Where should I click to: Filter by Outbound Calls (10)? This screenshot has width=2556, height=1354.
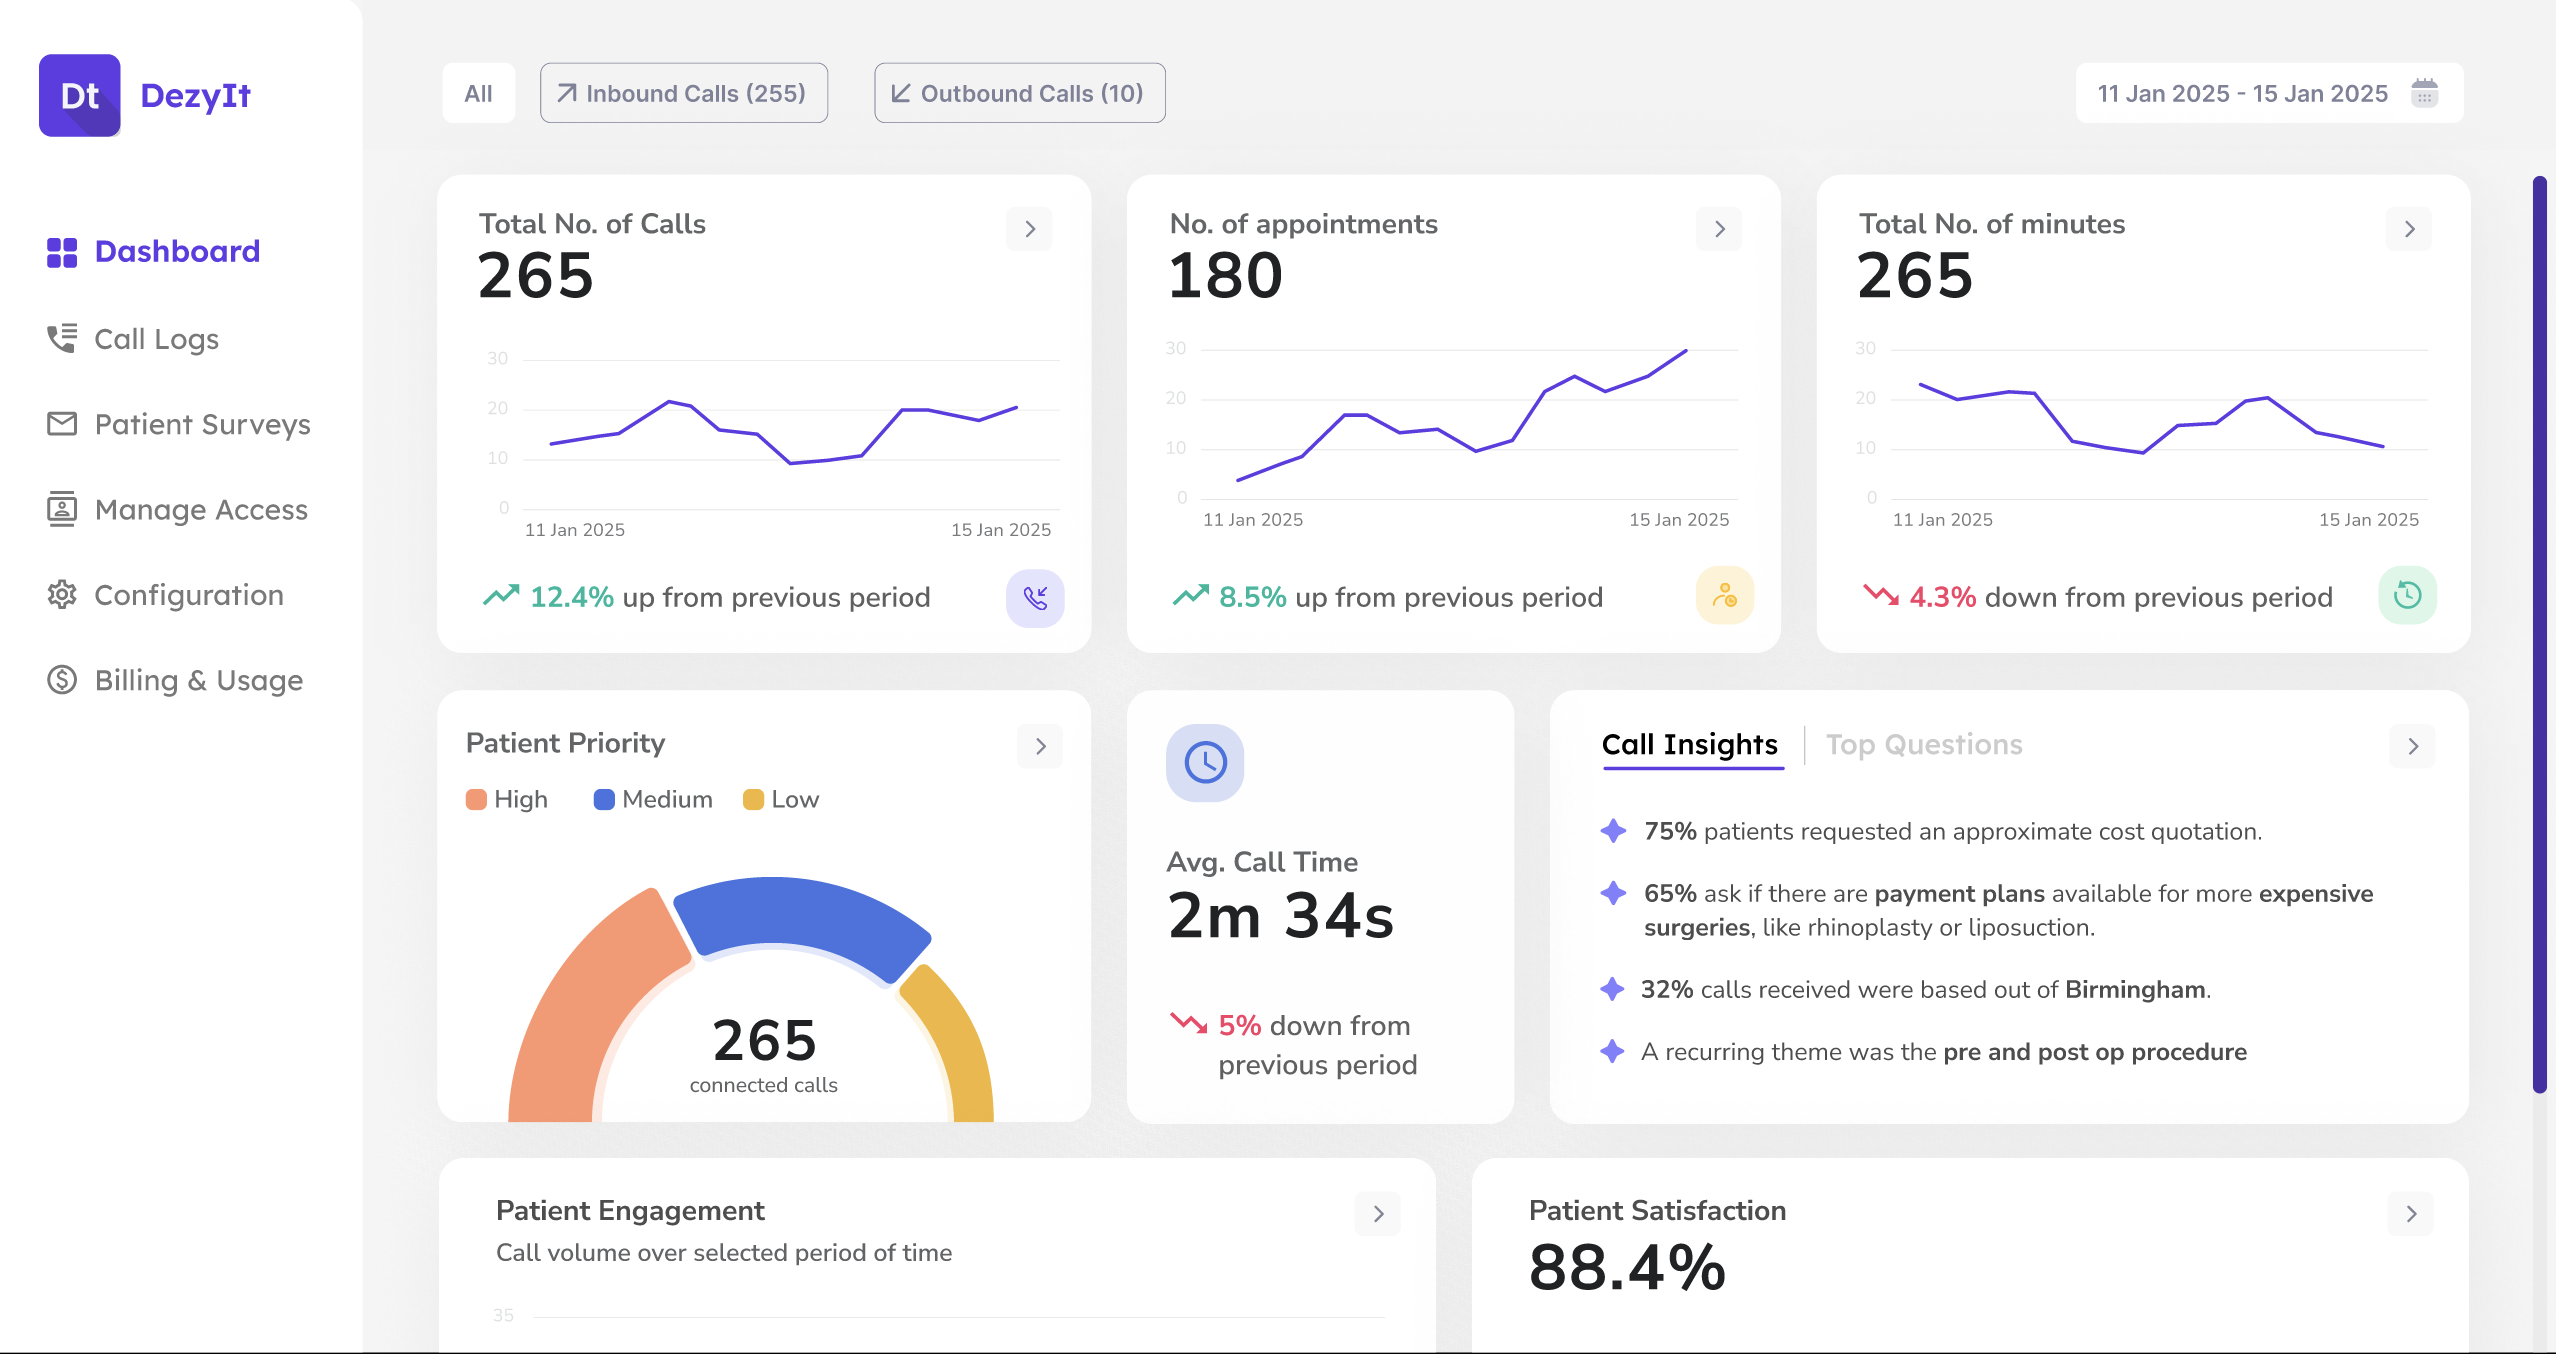tap(1019, 93)
